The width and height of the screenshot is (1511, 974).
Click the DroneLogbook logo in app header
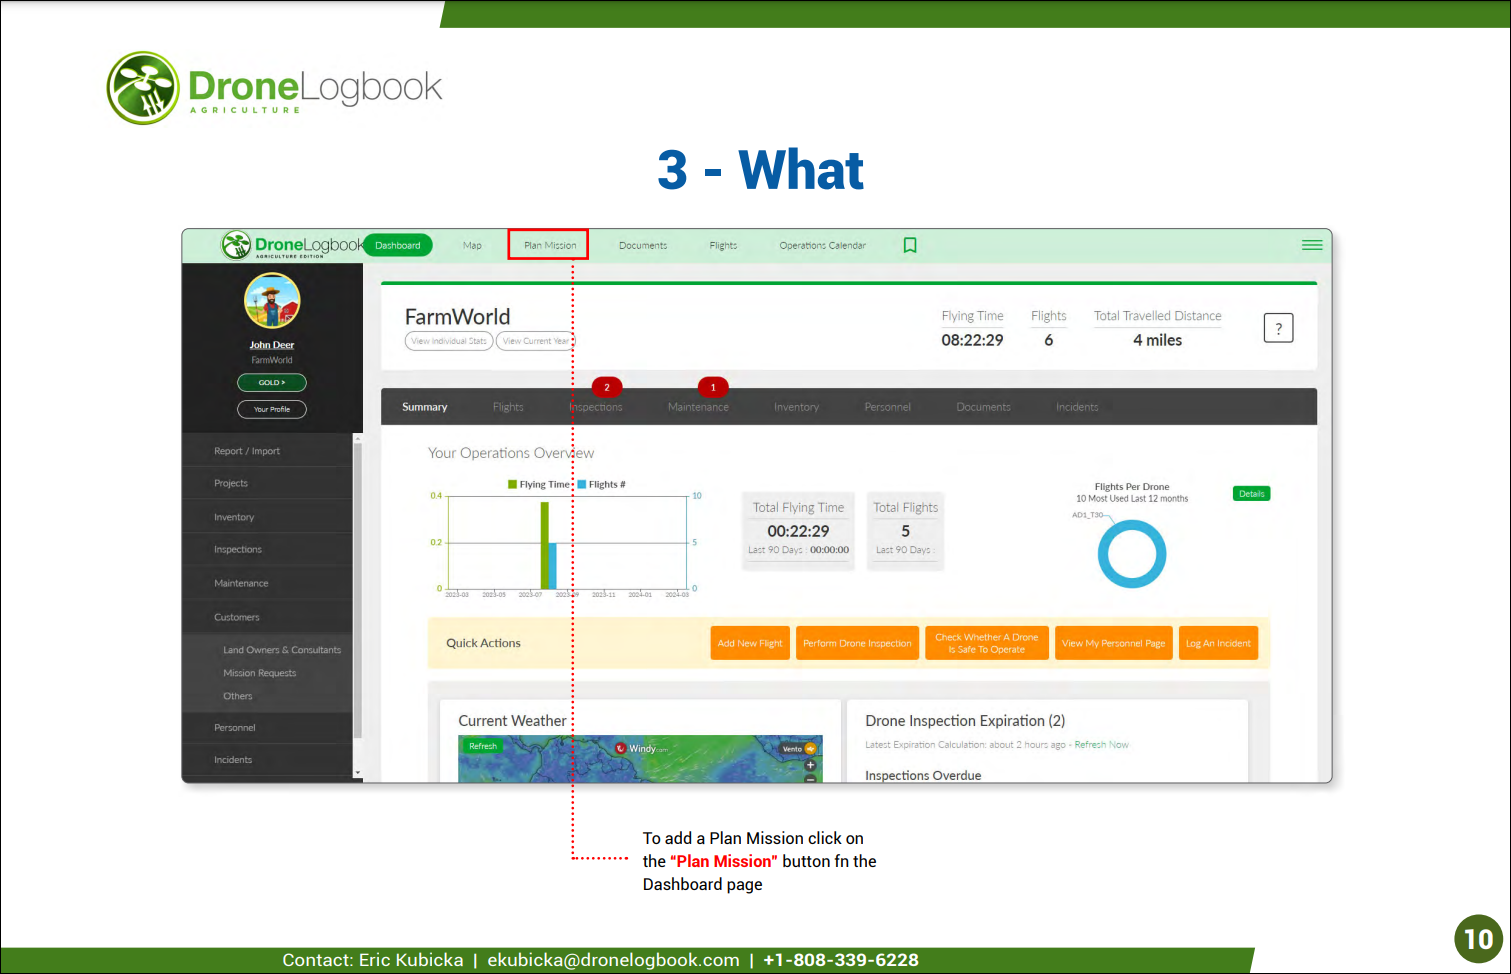(x=293, y=245)
